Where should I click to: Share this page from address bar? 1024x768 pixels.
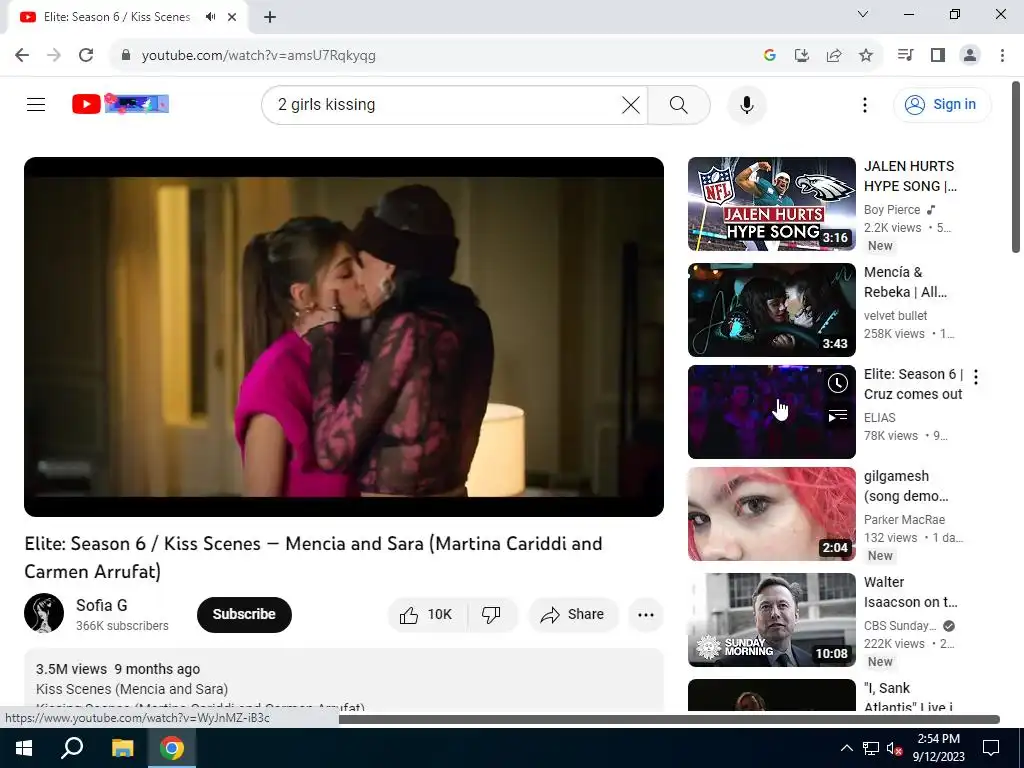tap(834, 56)
